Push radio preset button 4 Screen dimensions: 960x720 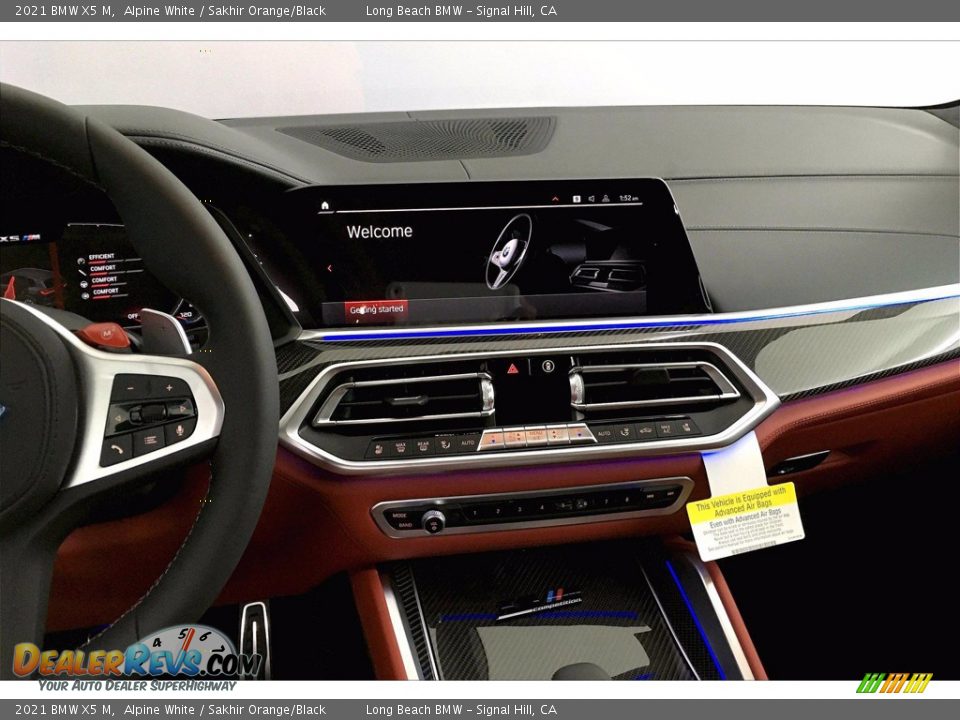542,507
